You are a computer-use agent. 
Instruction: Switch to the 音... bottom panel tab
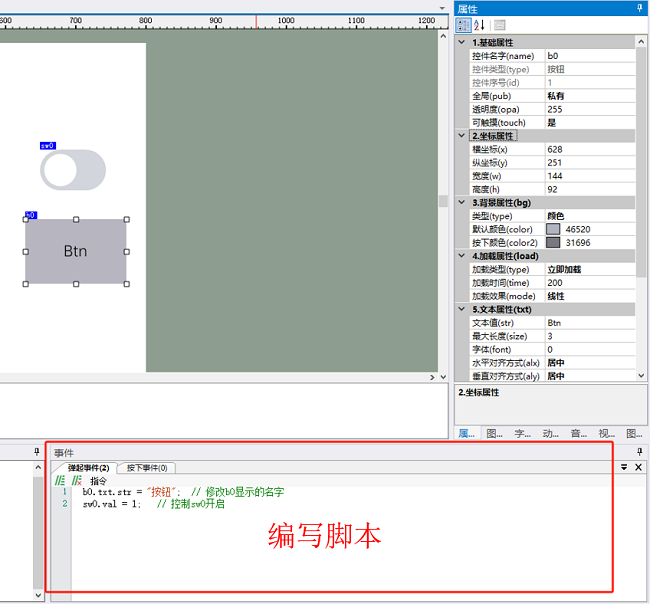[579, 434]
